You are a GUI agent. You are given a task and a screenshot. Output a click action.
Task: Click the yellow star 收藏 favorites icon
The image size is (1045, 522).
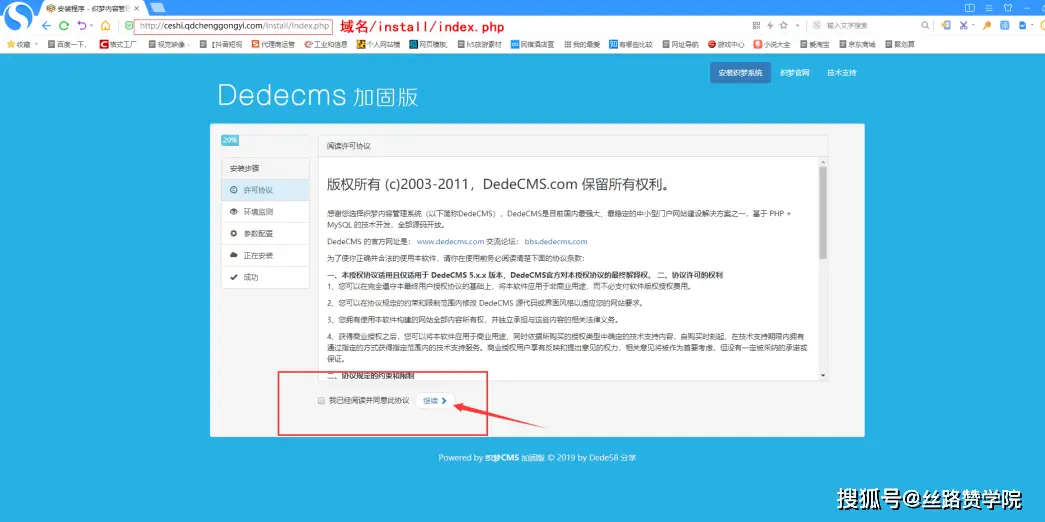tap(11, 45)
